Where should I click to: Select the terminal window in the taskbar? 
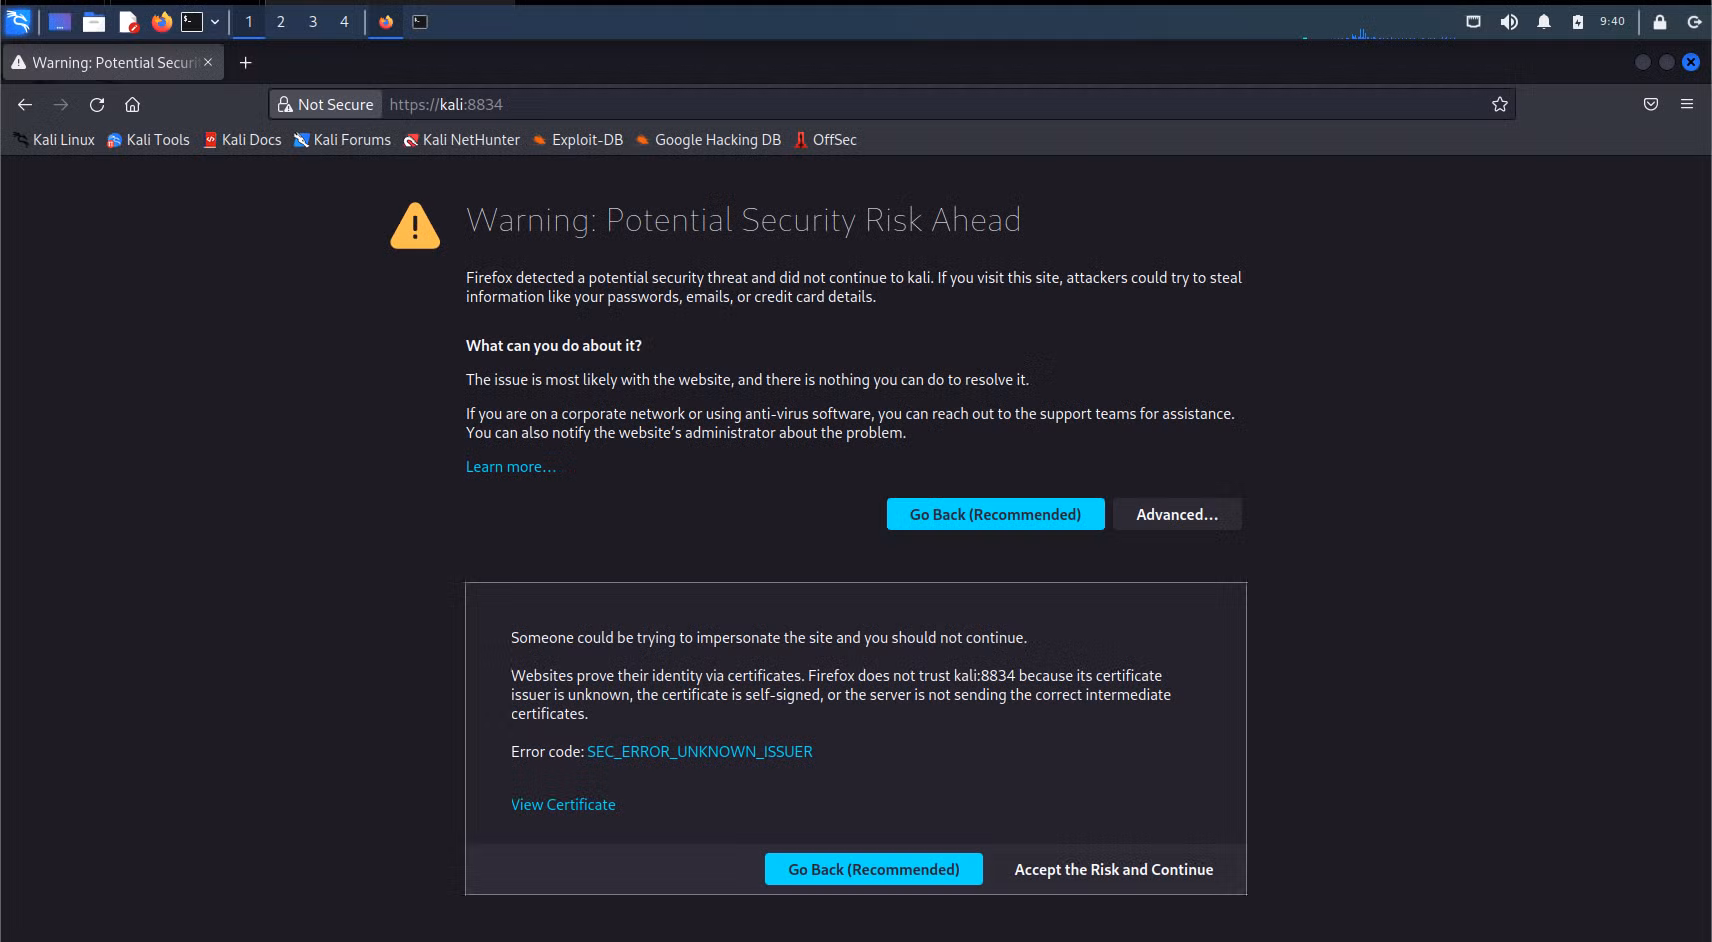[420, 21]
